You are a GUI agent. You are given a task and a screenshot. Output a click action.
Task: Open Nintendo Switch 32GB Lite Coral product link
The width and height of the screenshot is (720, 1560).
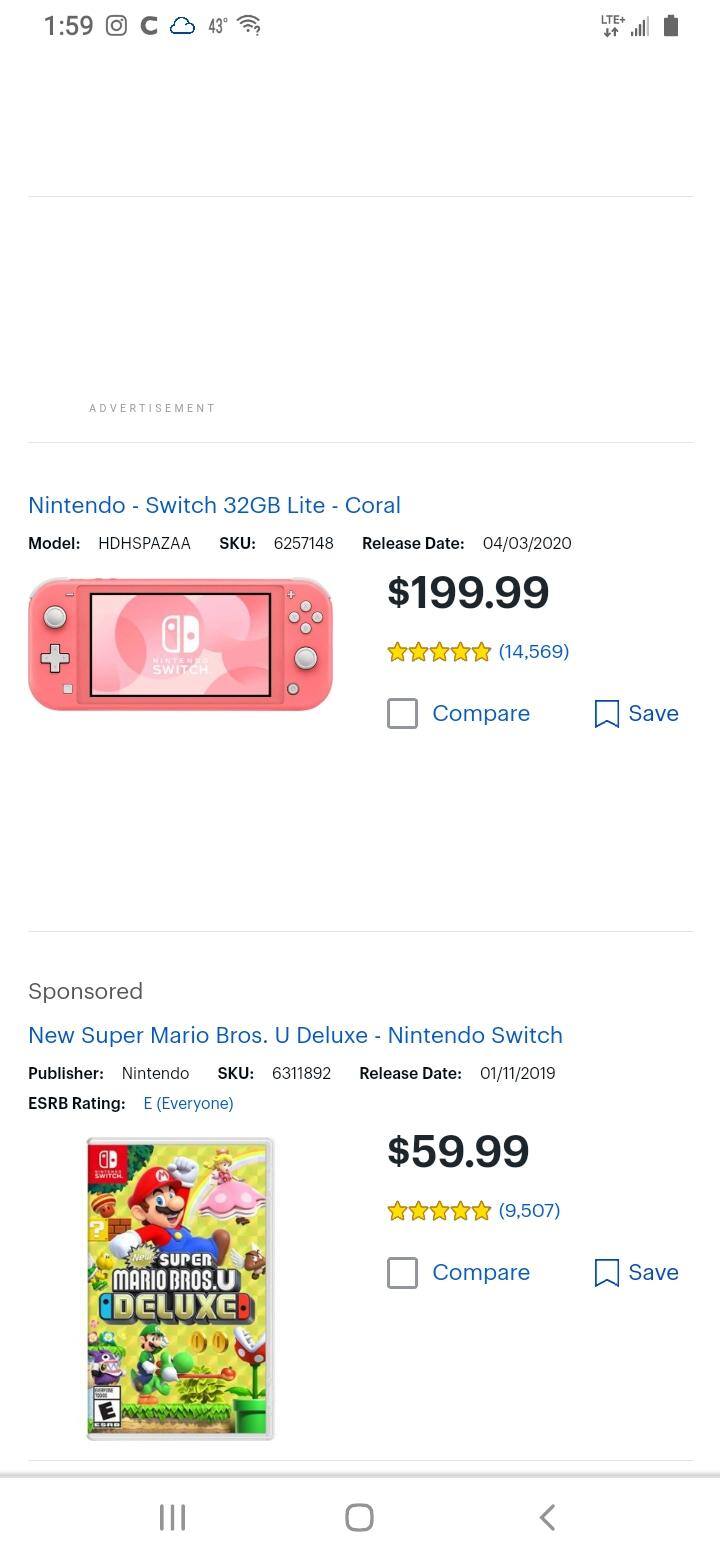(214, 505)
